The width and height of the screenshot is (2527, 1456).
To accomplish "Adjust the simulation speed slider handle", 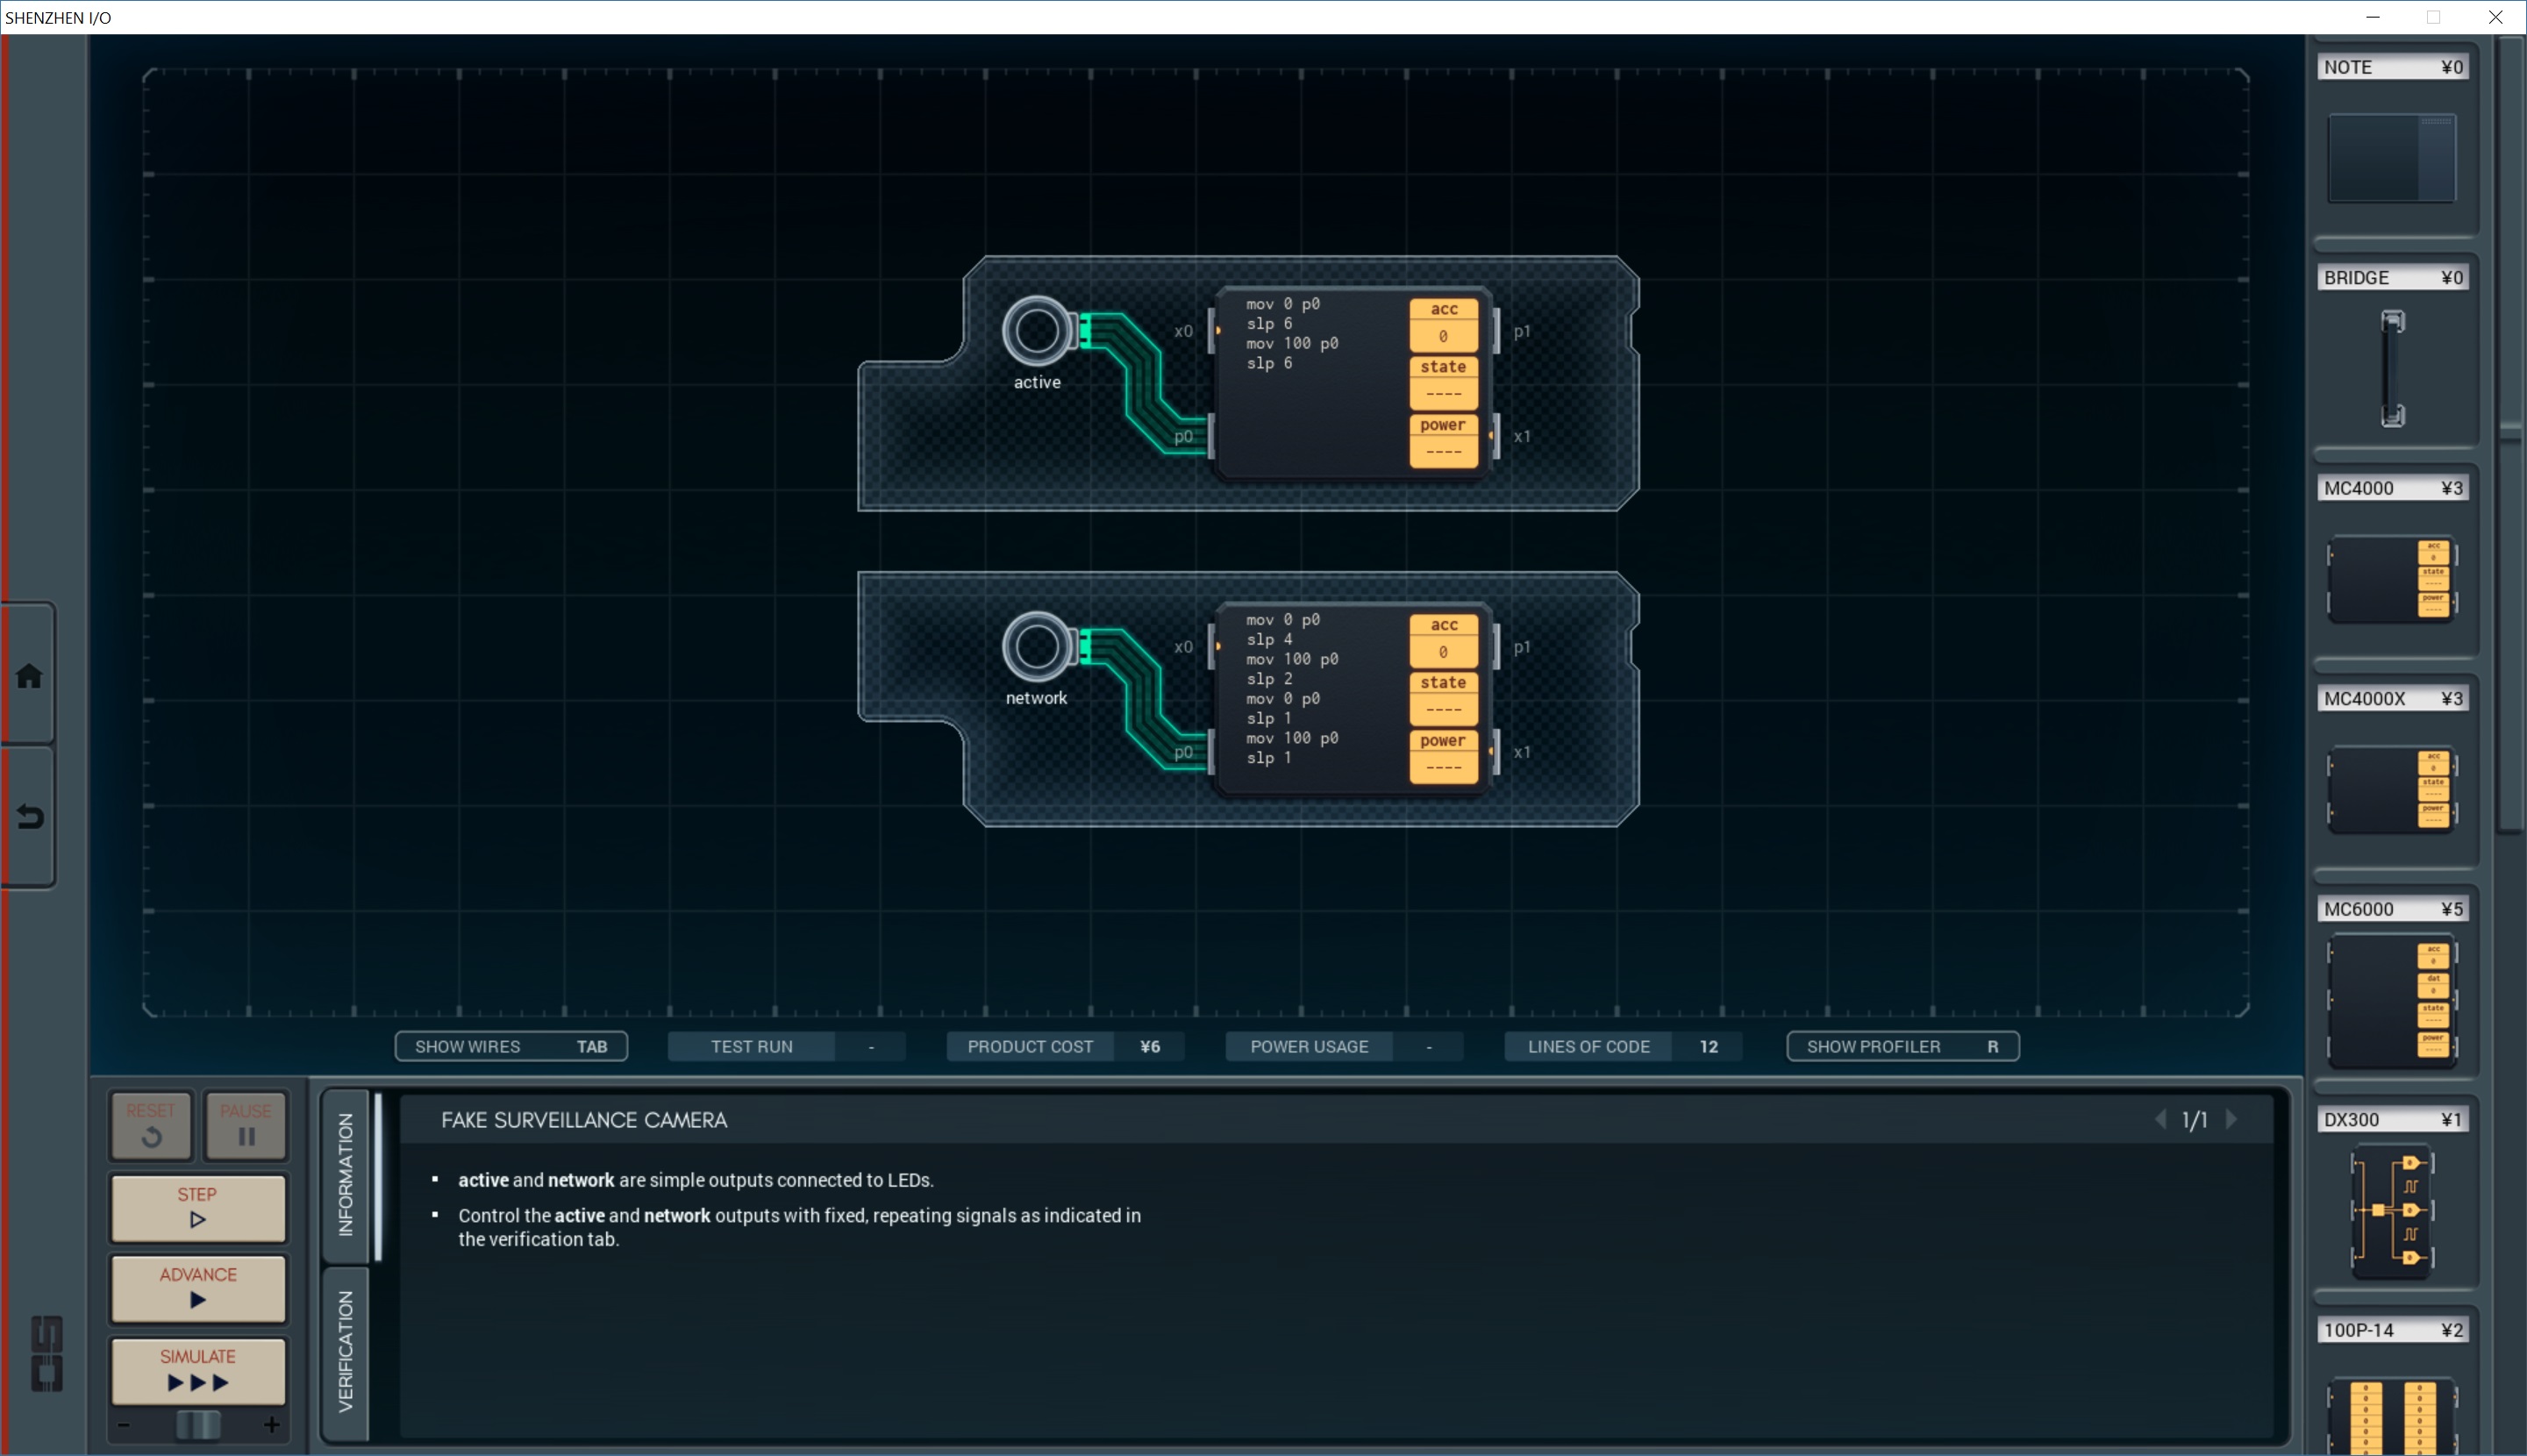I will (198, 1425).
